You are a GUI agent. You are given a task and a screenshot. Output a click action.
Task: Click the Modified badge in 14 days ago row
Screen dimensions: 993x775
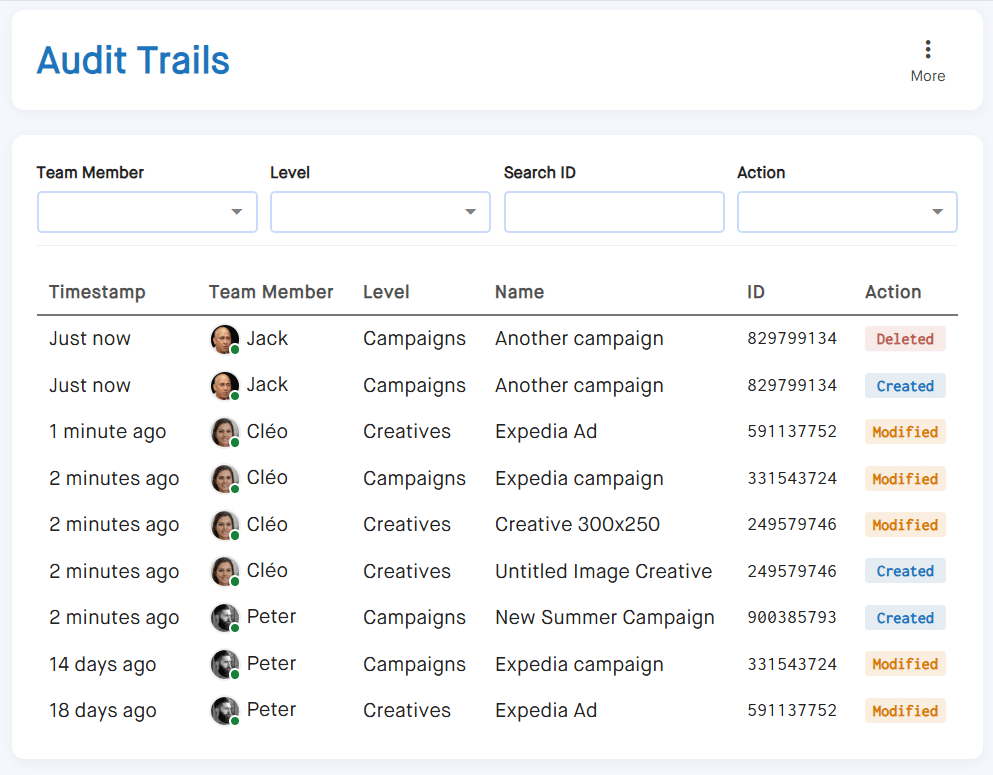(x=905, y=664)
